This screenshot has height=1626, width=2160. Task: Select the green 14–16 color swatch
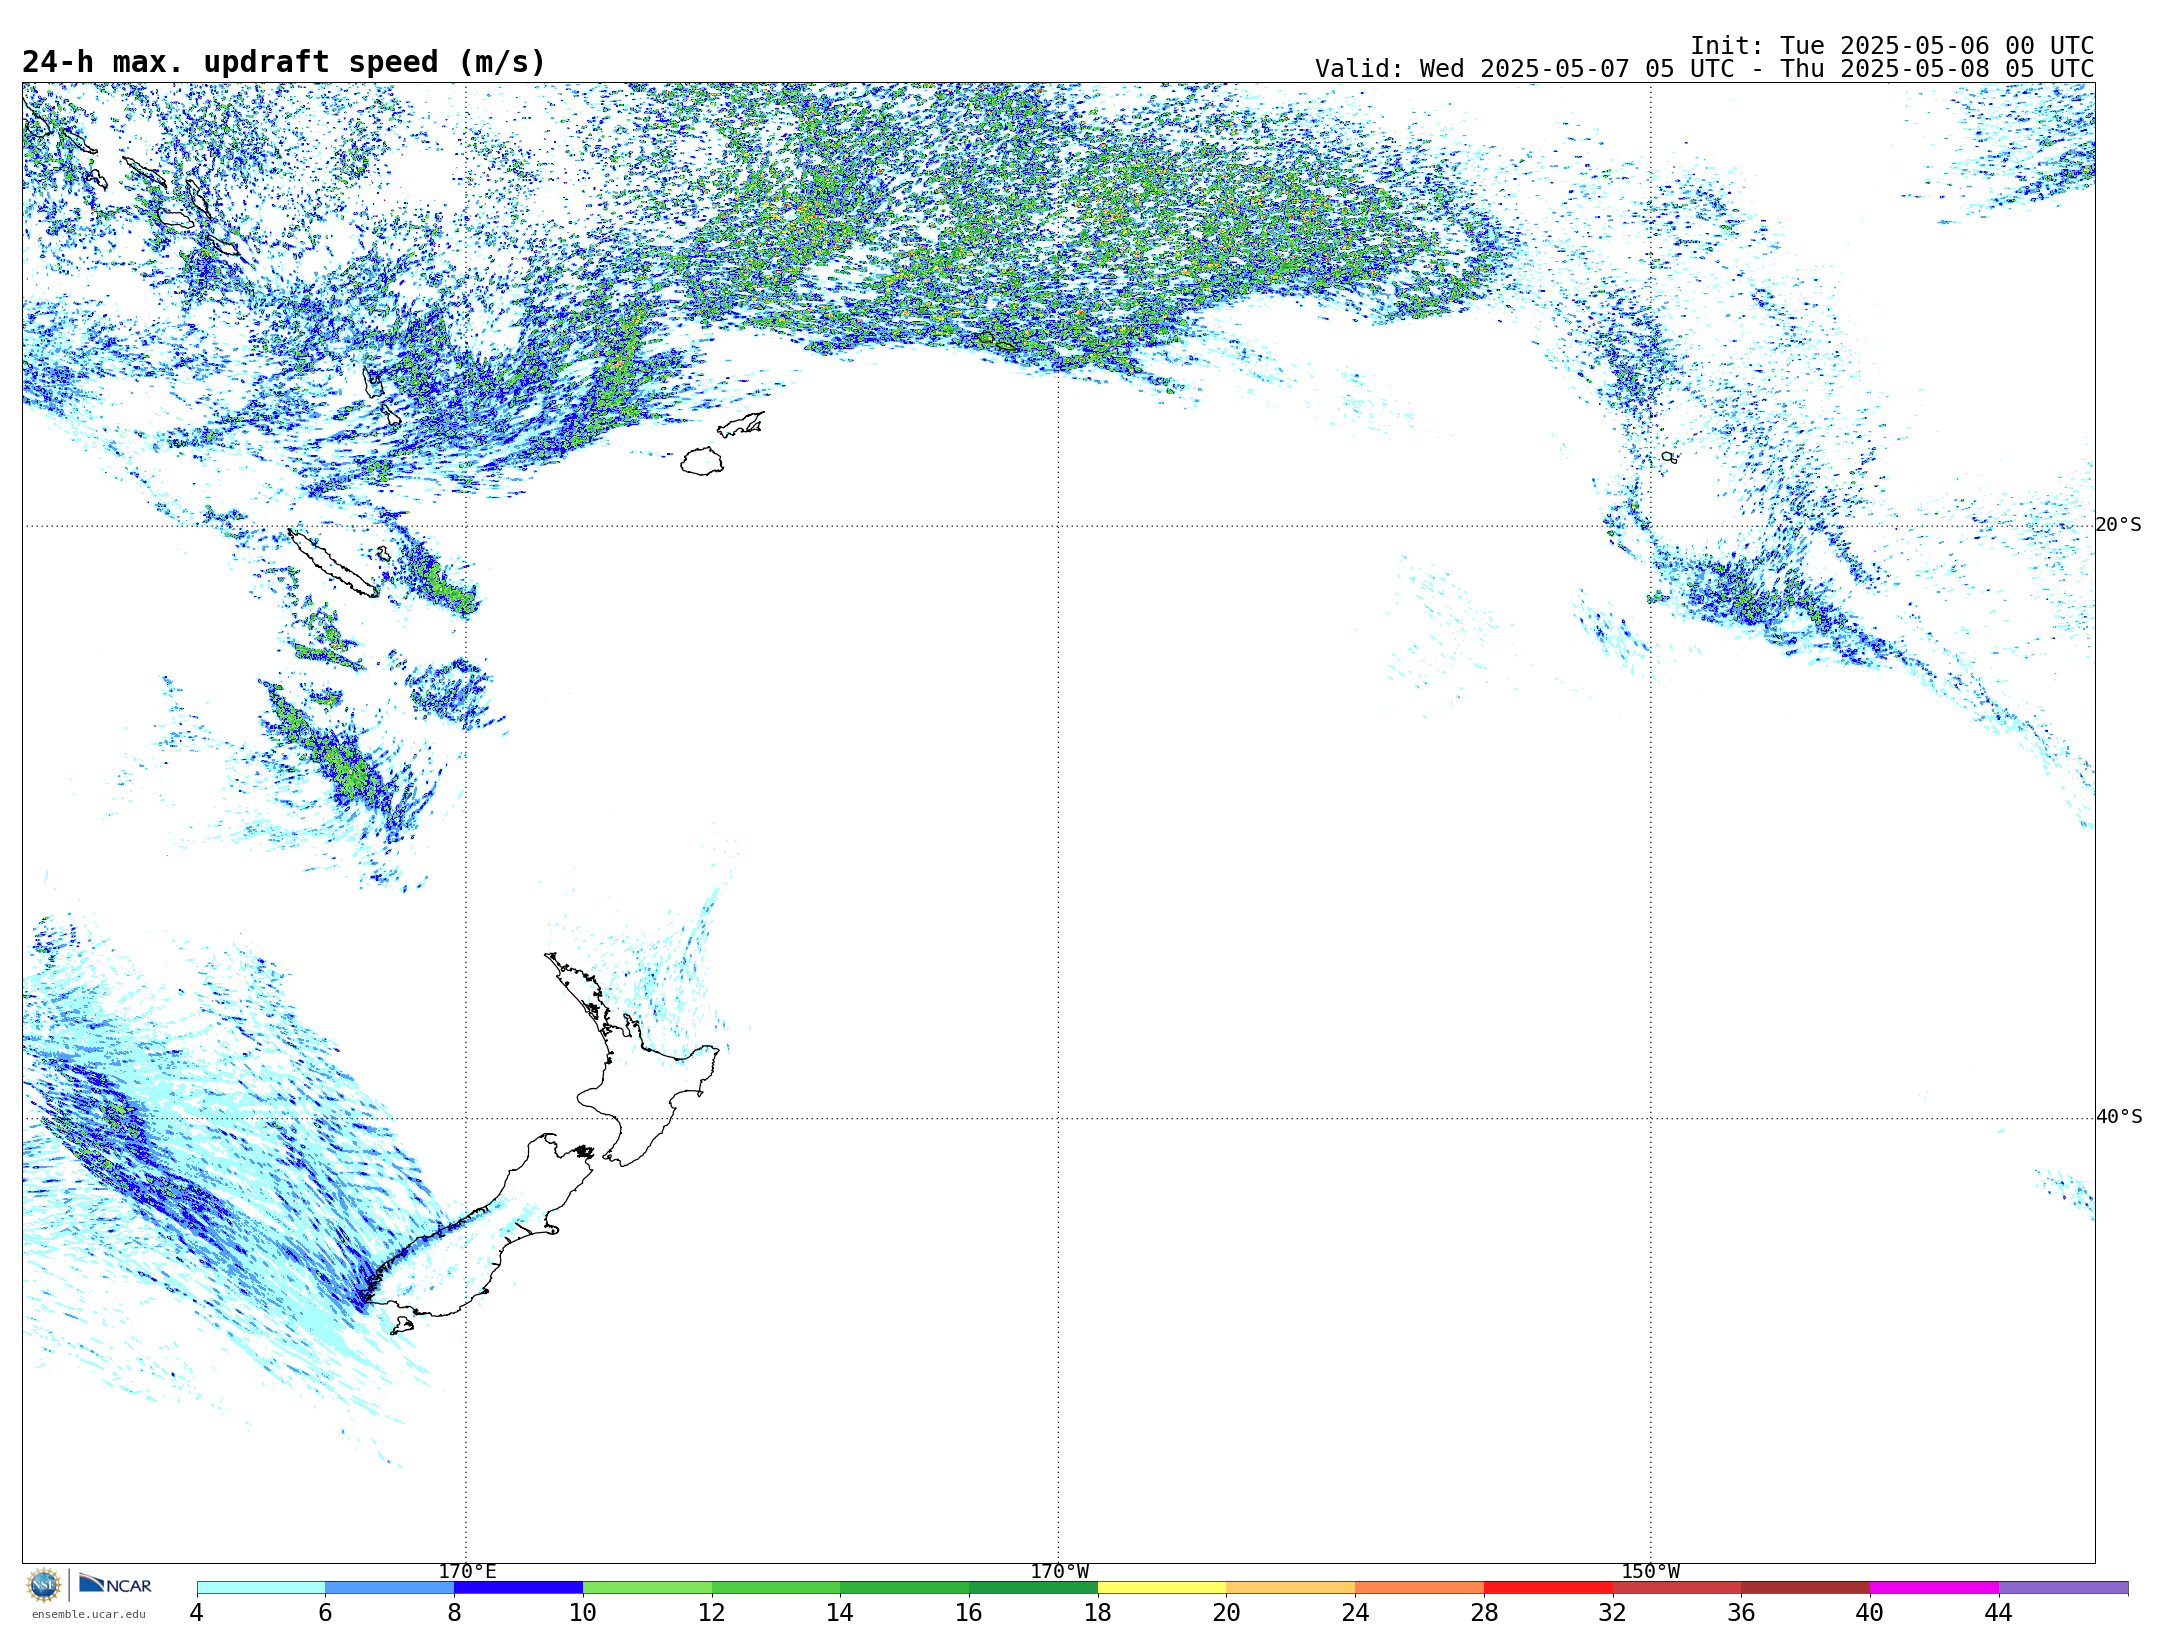point(905,1587)
